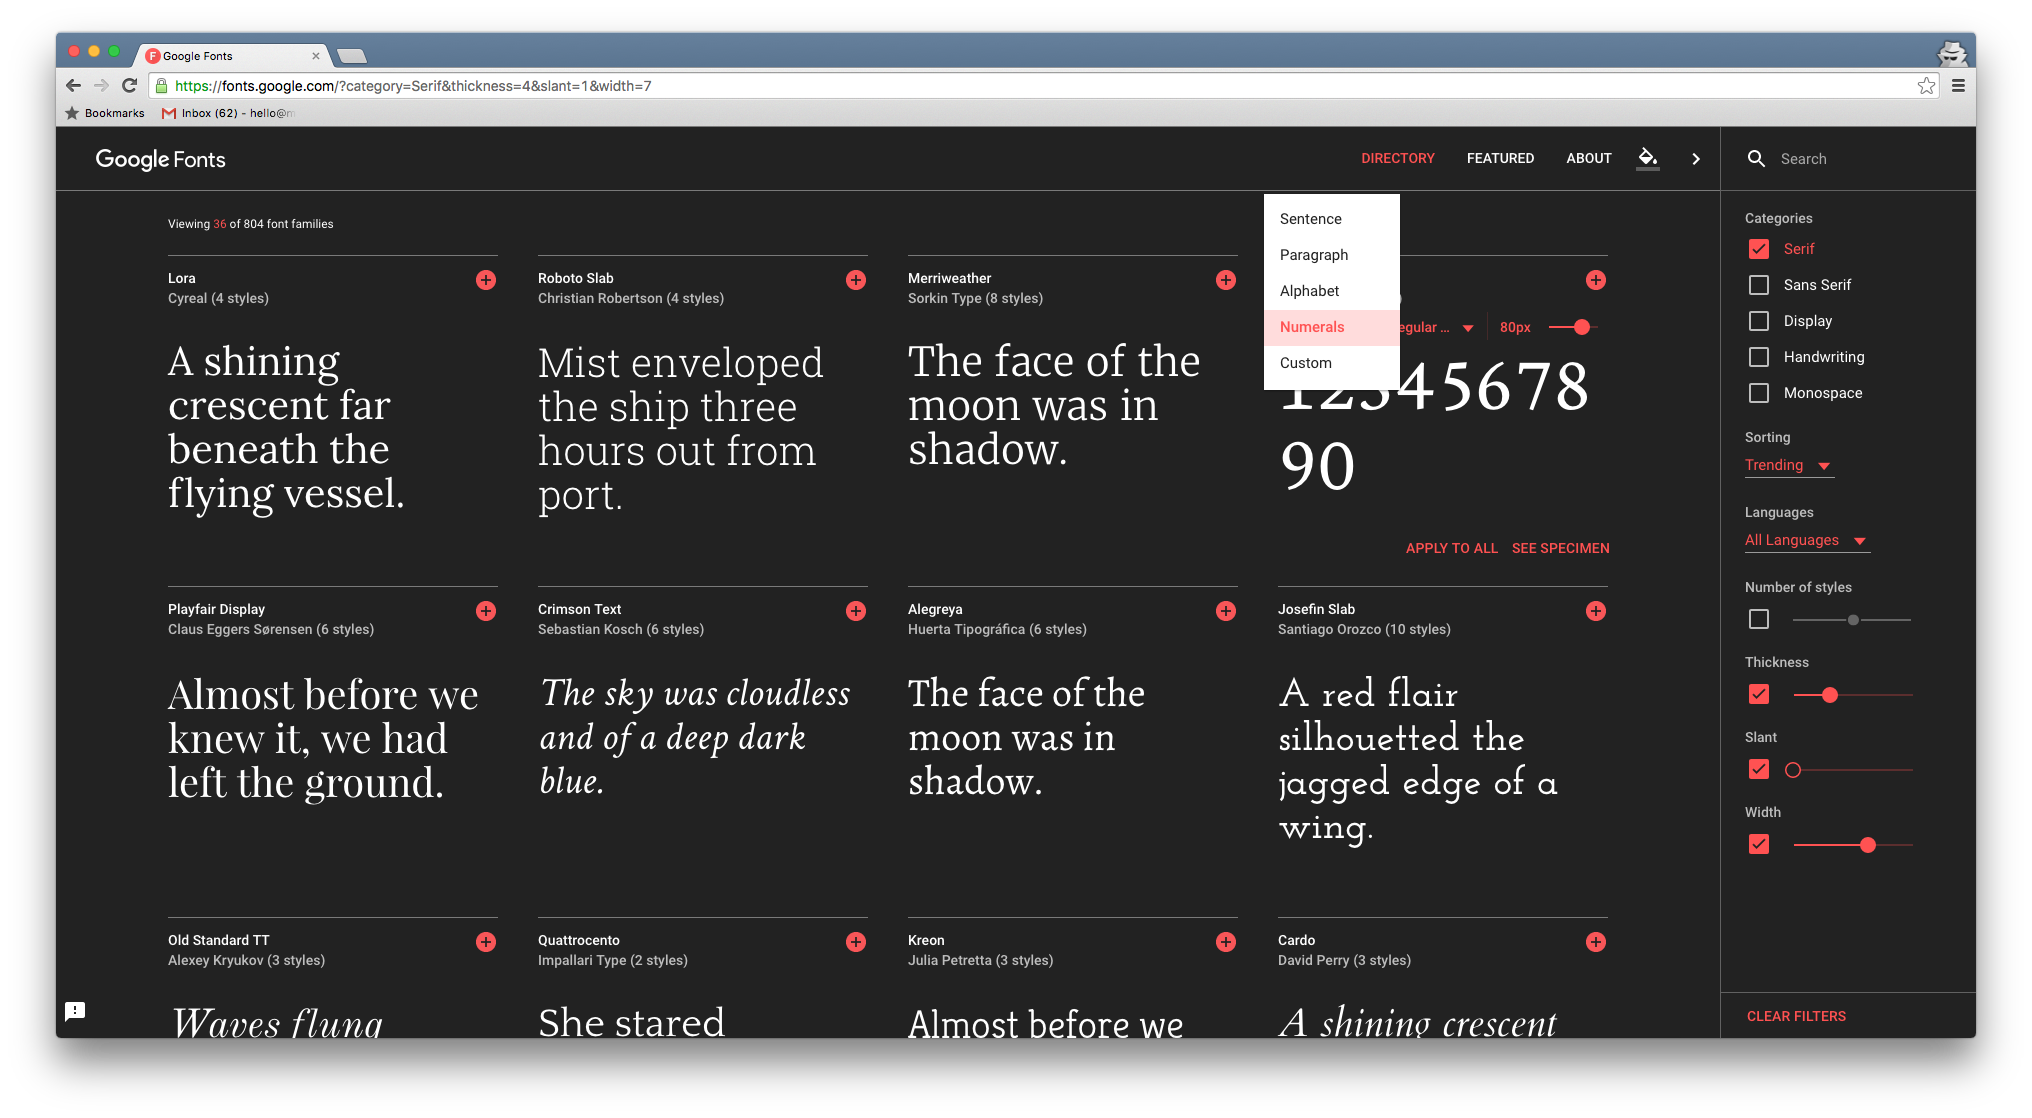Click the Merriweather font preview text
The width and height of the screenshot is (2032, 1118).
point(1054,405)
